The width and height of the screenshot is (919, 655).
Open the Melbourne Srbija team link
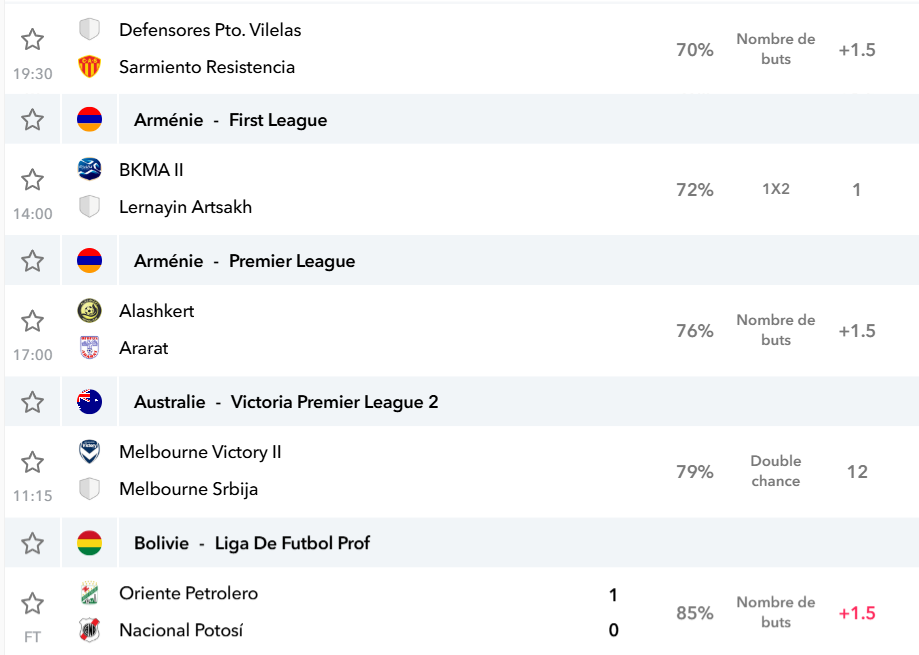click(188, 489)
